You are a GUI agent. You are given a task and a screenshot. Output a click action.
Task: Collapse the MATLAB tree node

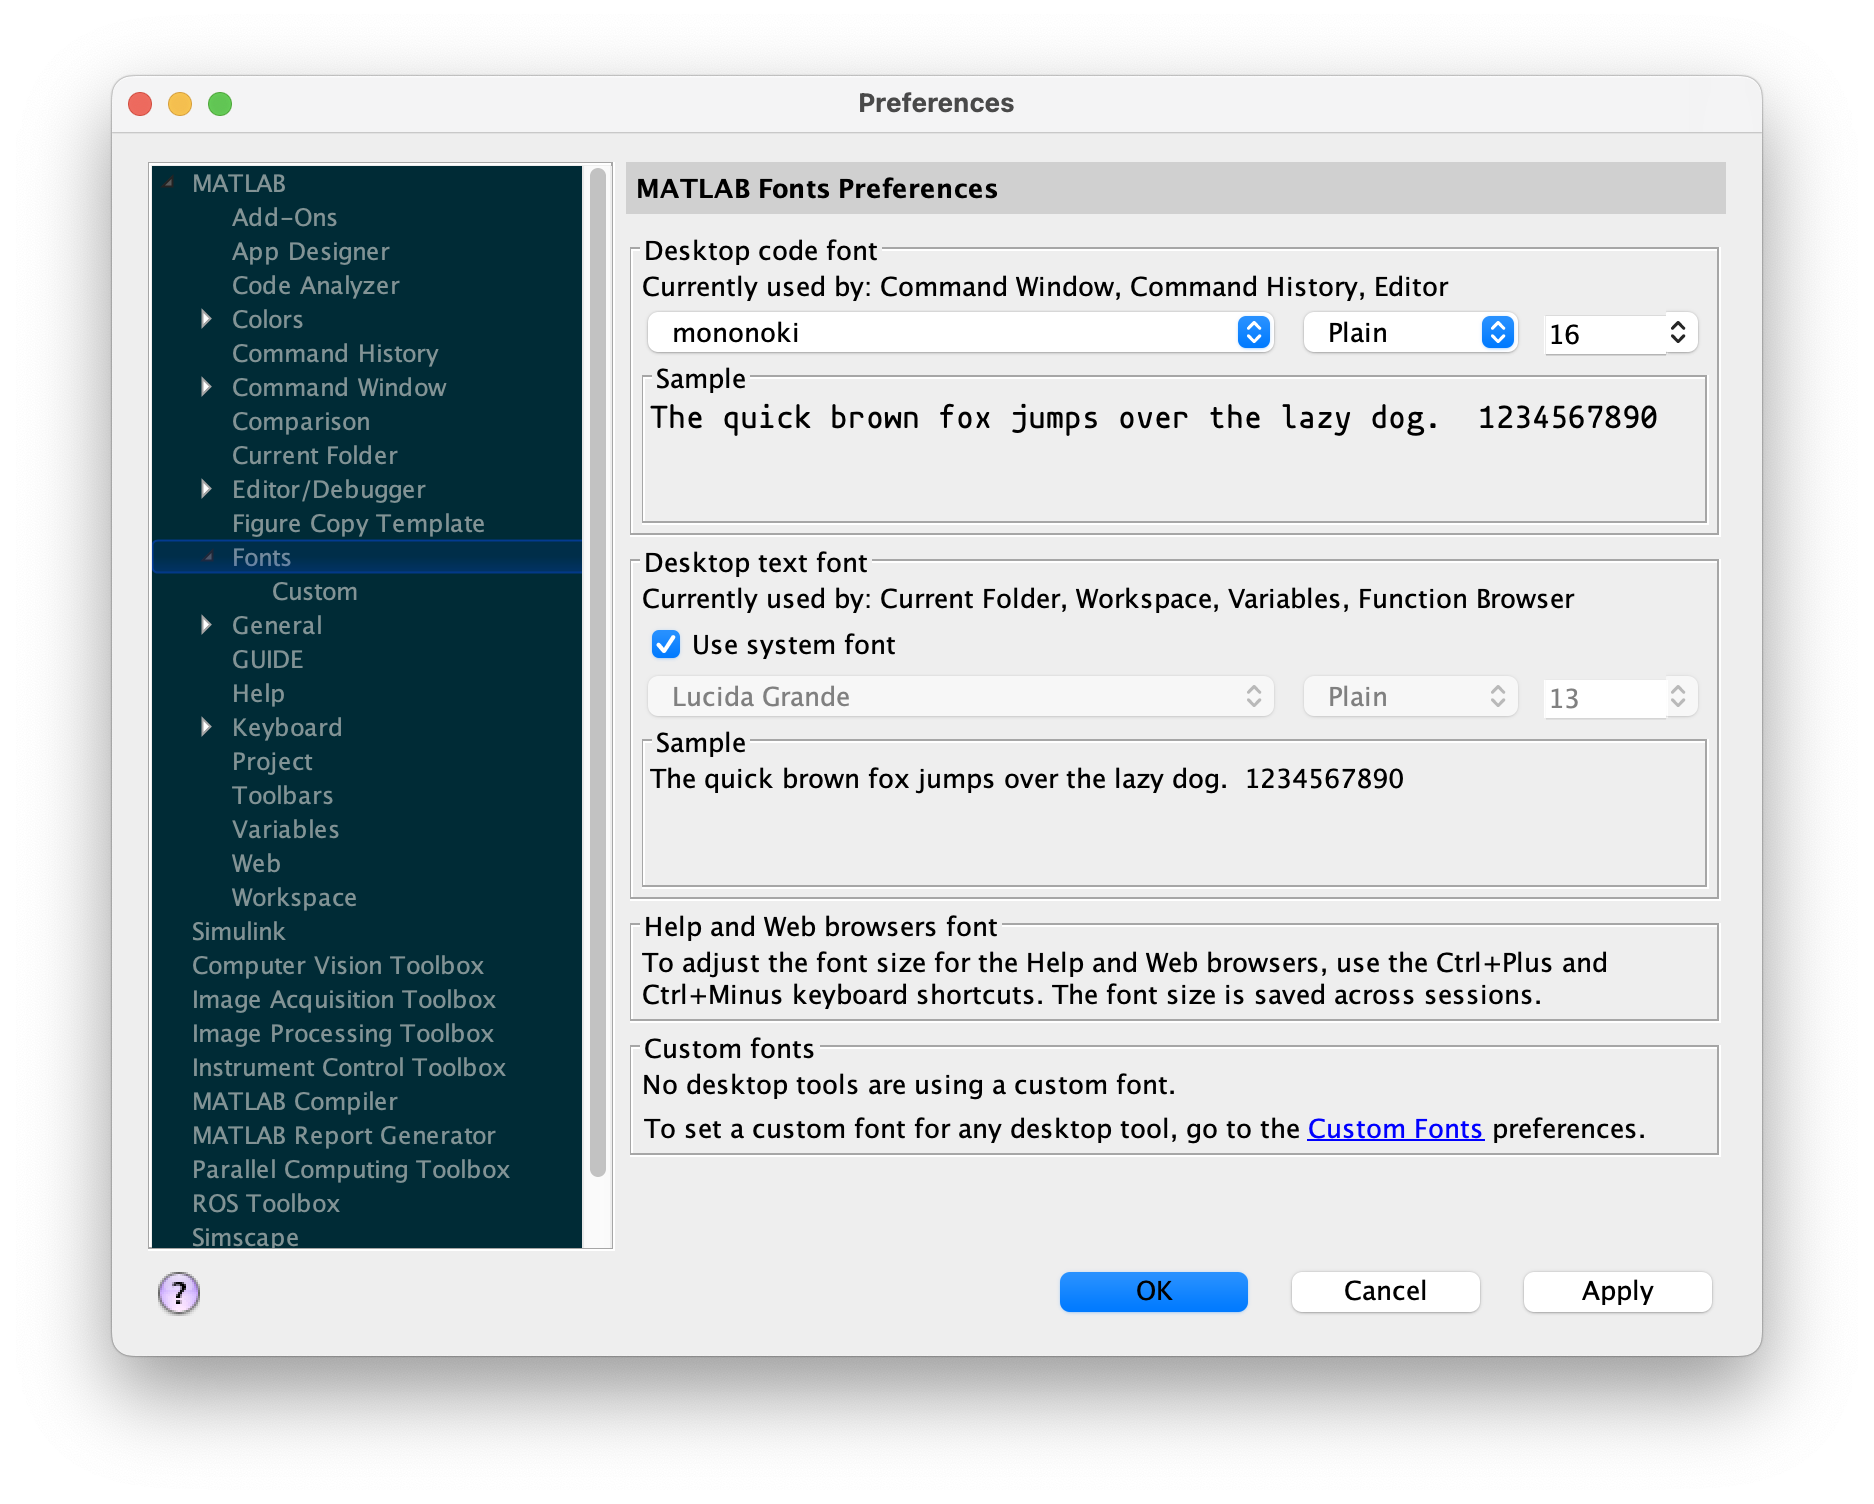(x=169, y=183)
